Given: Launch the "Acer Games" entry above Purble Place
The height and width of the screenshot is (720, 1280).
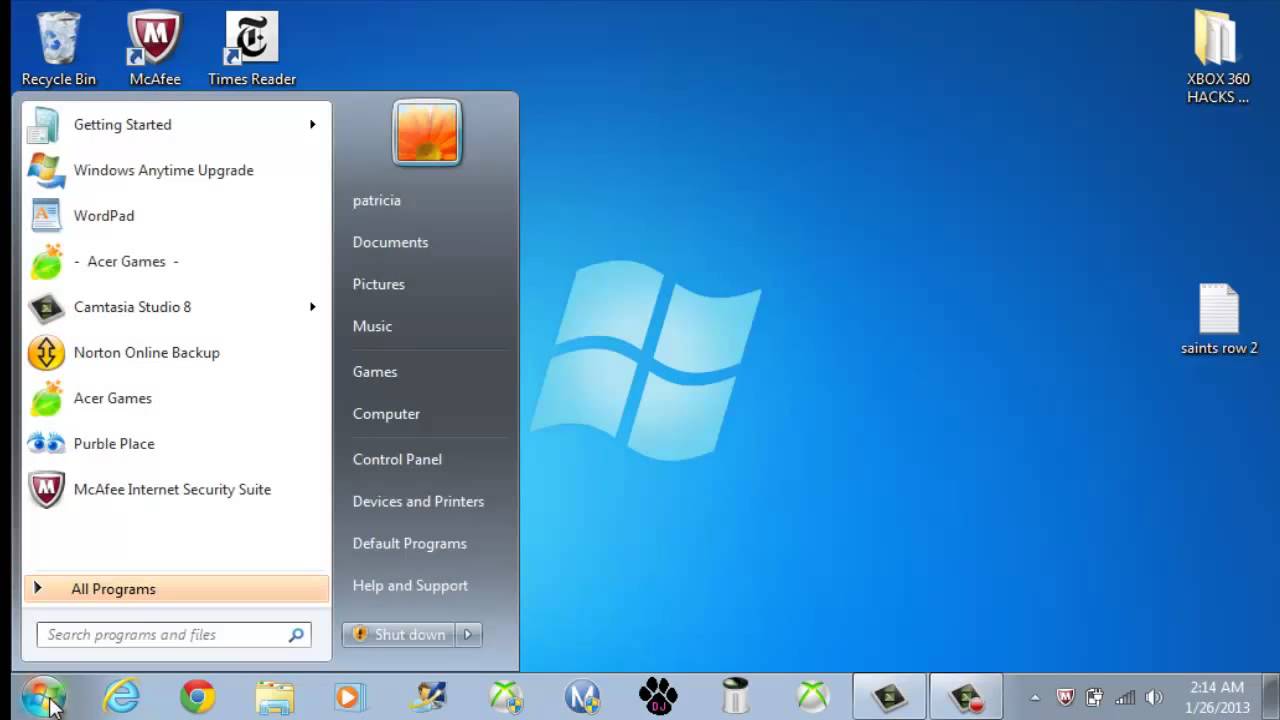Looking at the screenshot, I should click(x=176, y=398).
